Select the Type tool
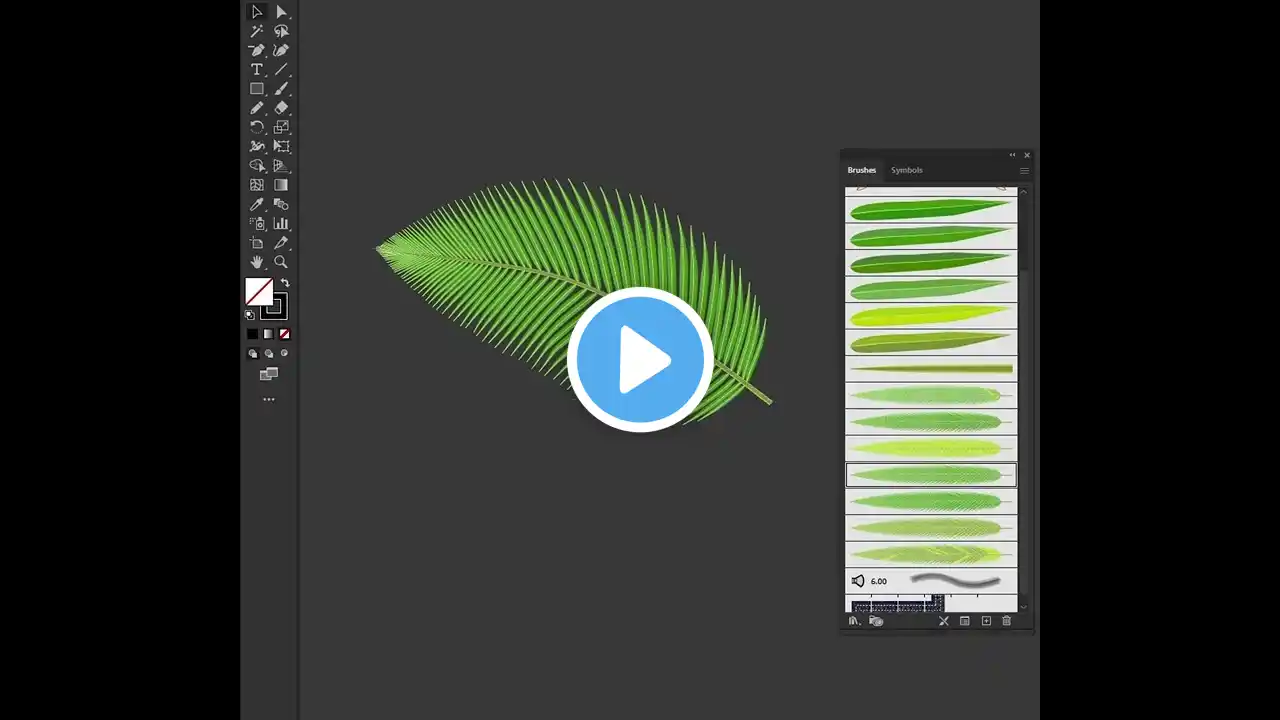Screen dimensions: 1280x720 tap(257, 70)
